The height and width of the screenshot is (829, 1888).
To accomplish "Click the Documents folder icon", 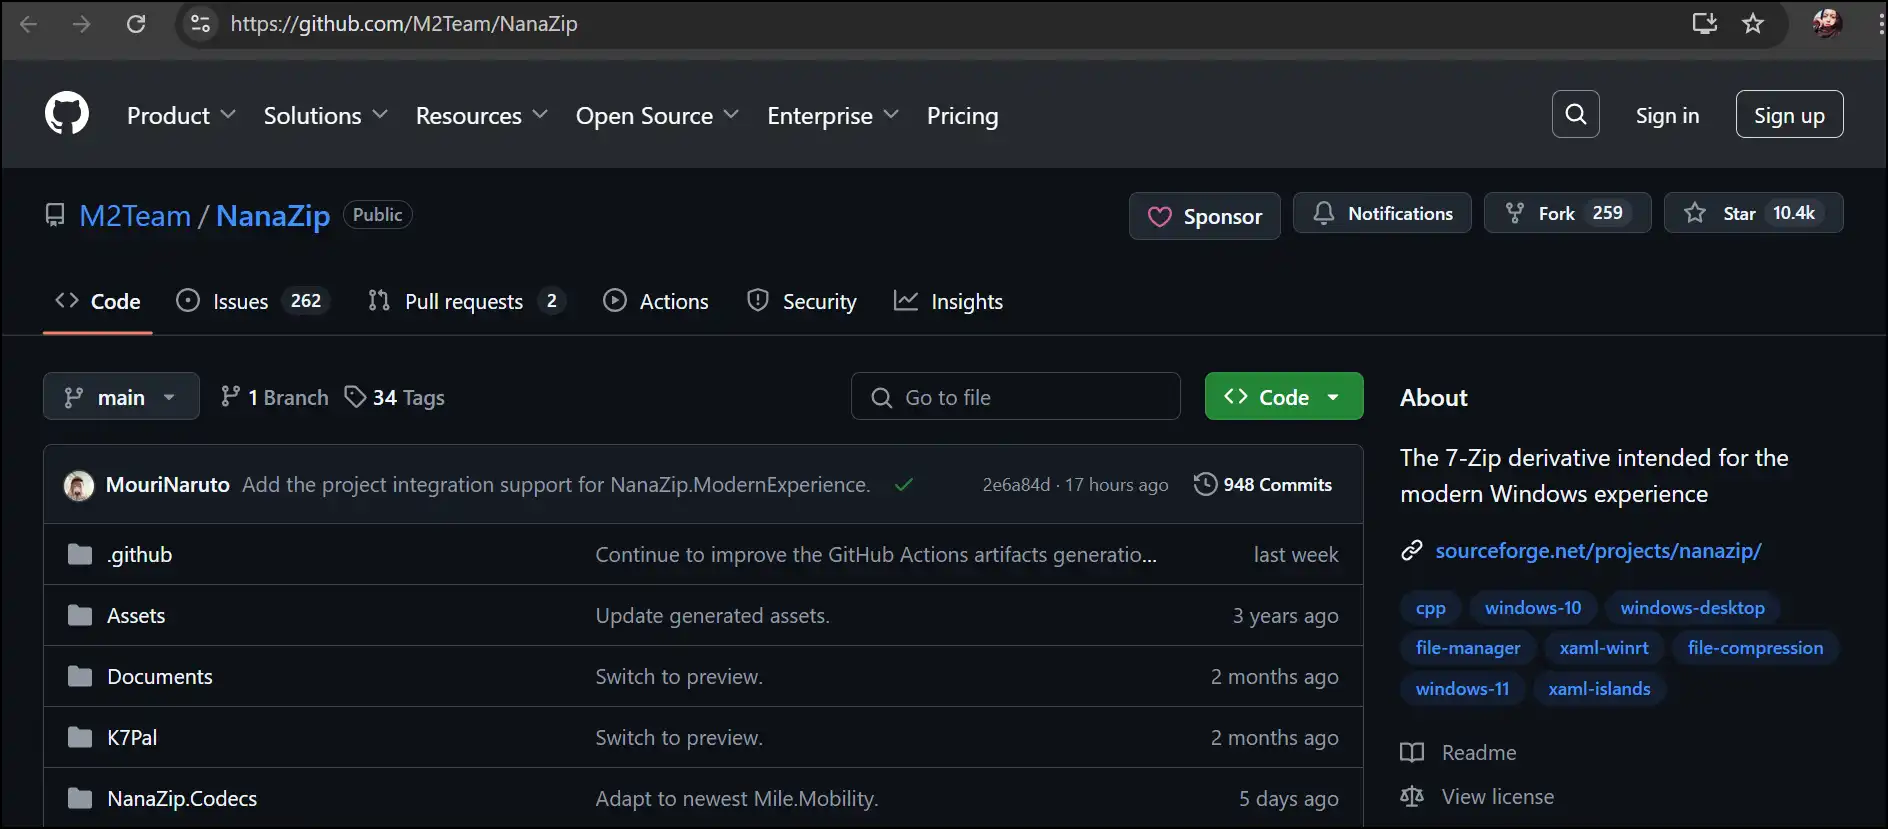I will (x=80, y=676).
